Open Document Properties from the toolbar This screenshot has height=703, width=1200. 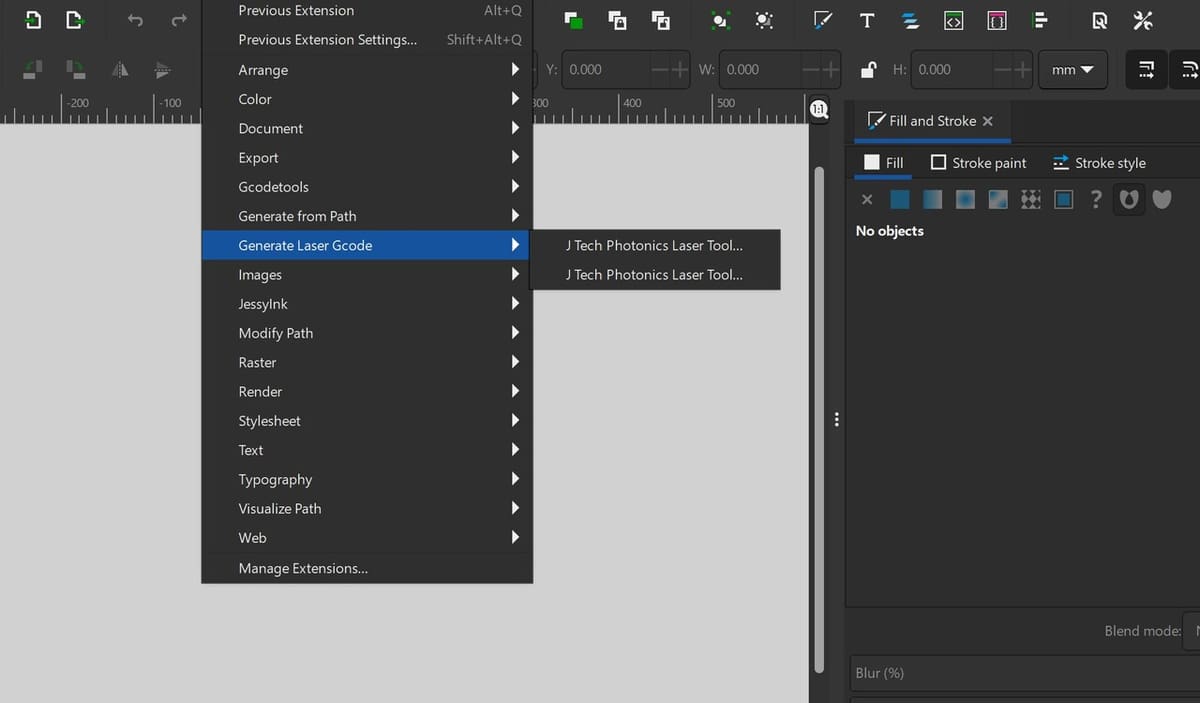point(1100,20)
